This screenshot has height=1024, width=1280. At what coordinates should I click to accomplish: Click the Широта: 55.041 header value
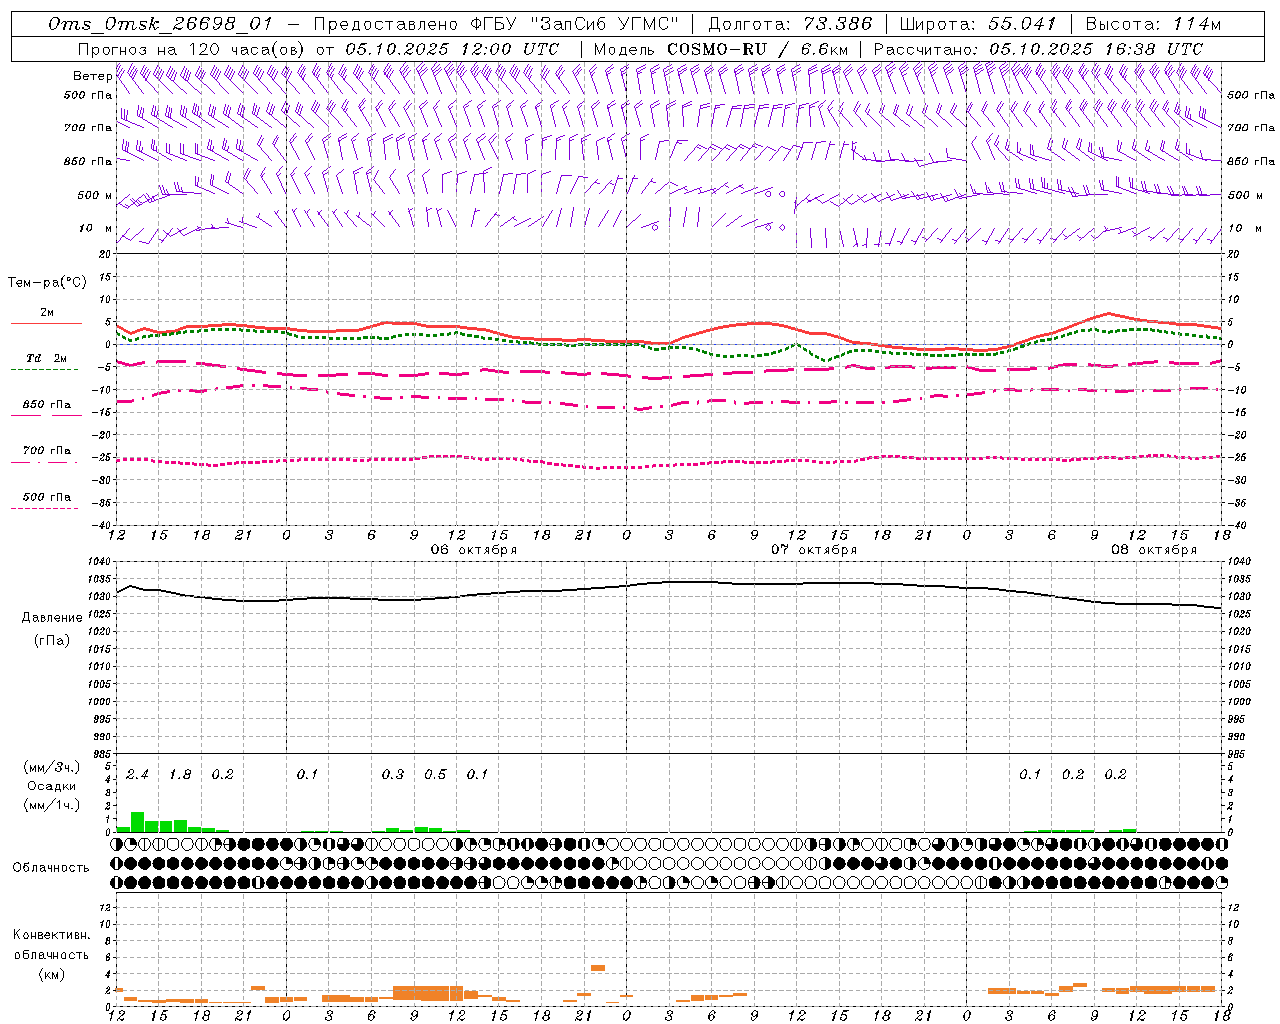978,24
